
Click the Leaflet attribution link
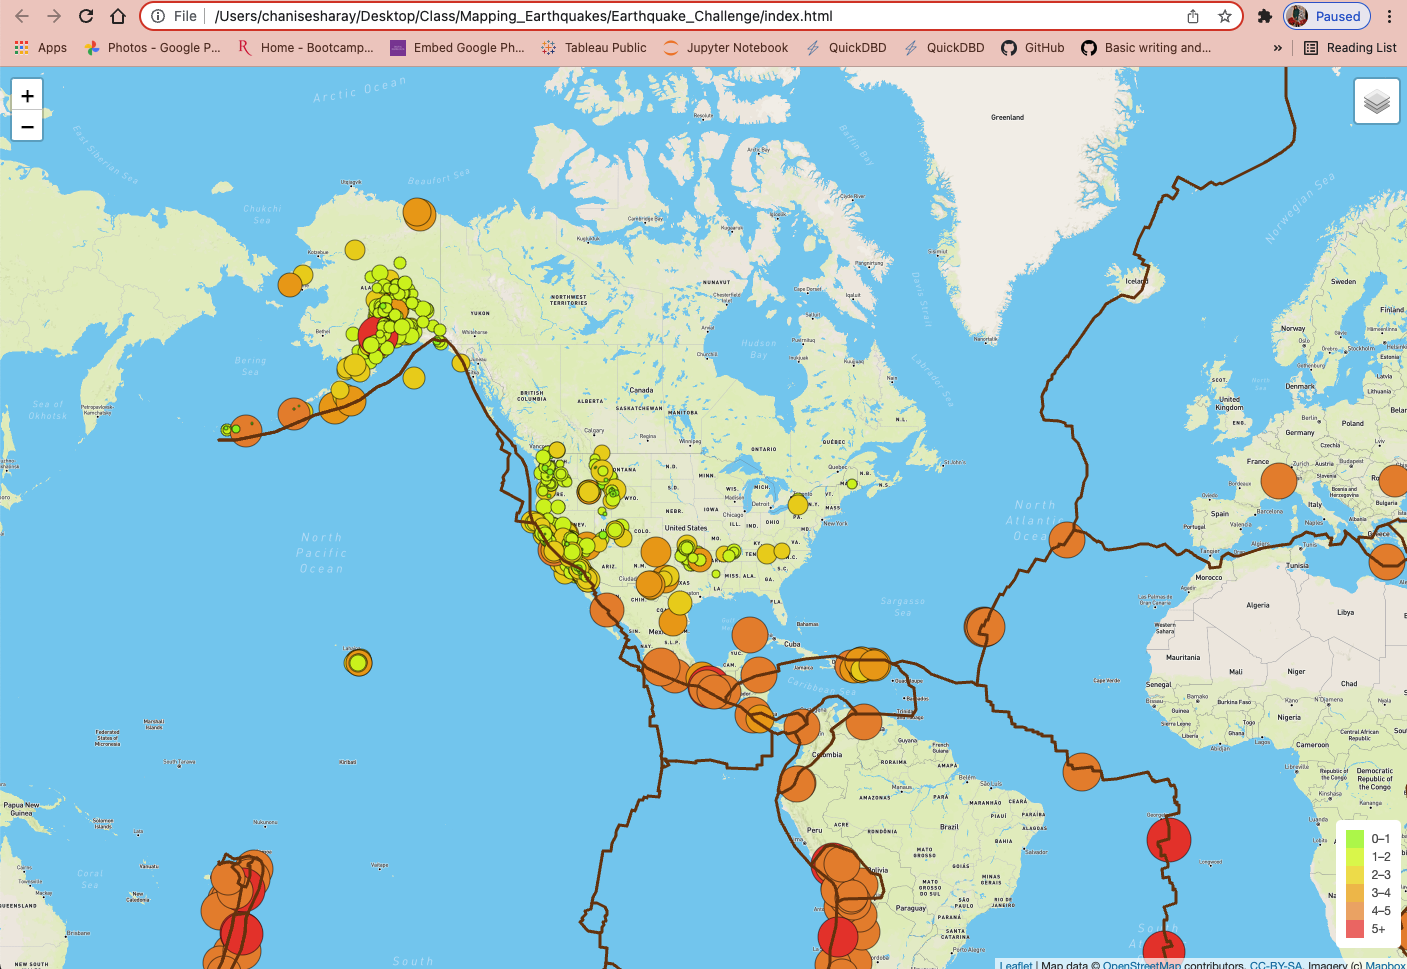[x=1016, y=965]
